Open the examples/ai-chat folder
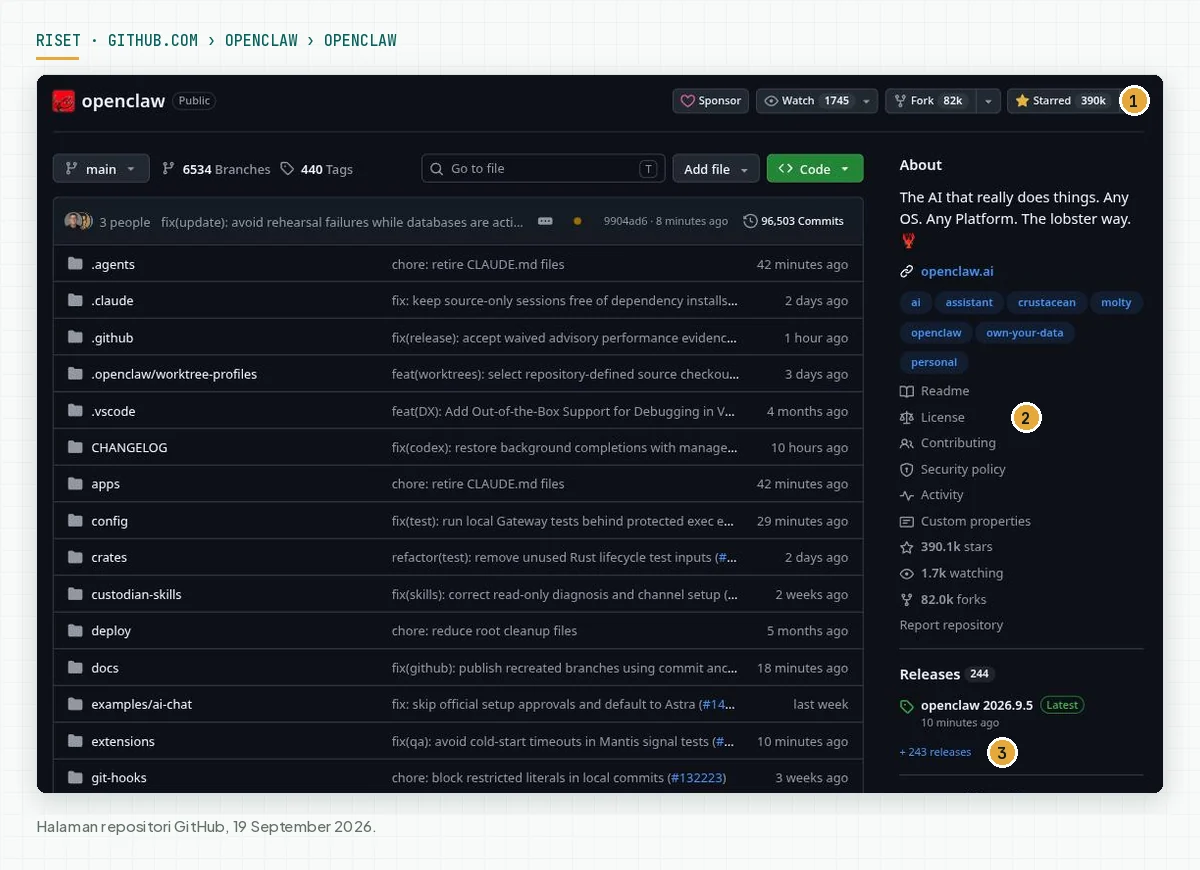 coord(141,704)
